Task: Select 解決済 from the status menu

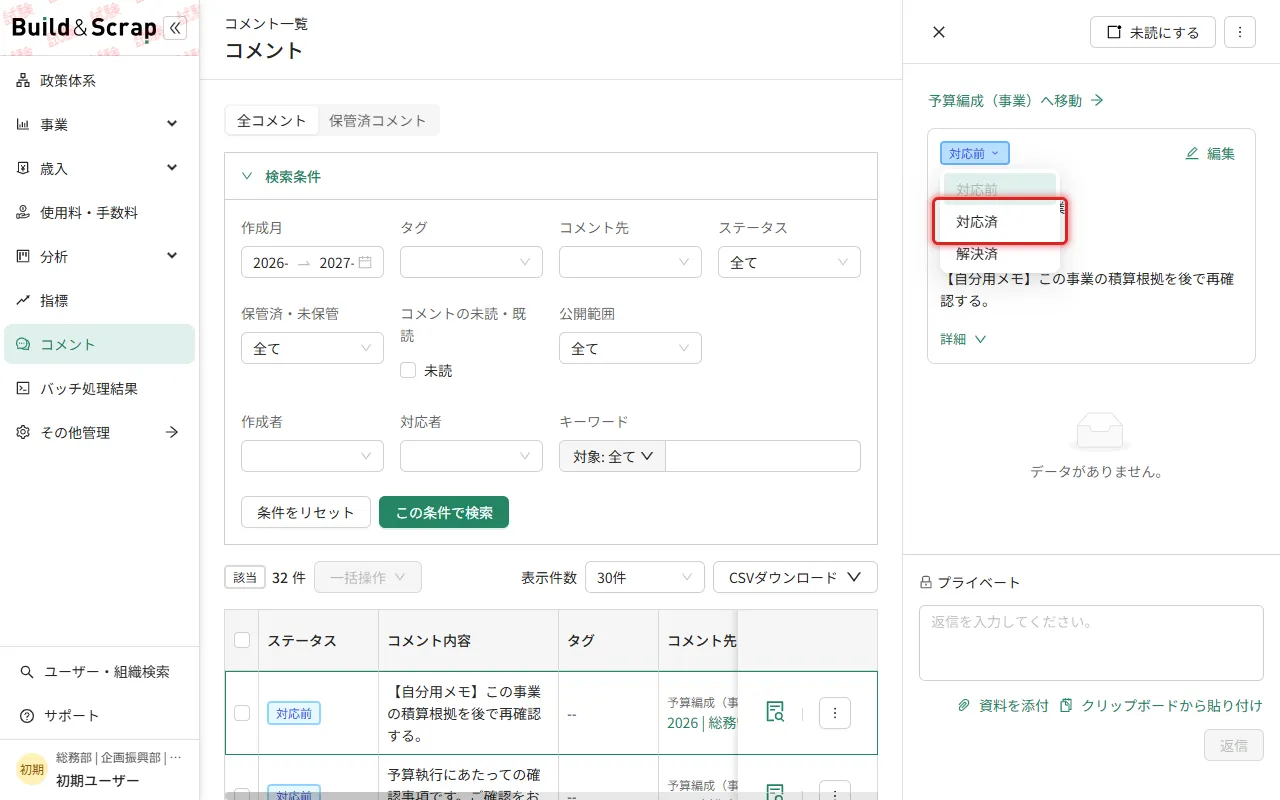Action: (x=1000, y=254)
